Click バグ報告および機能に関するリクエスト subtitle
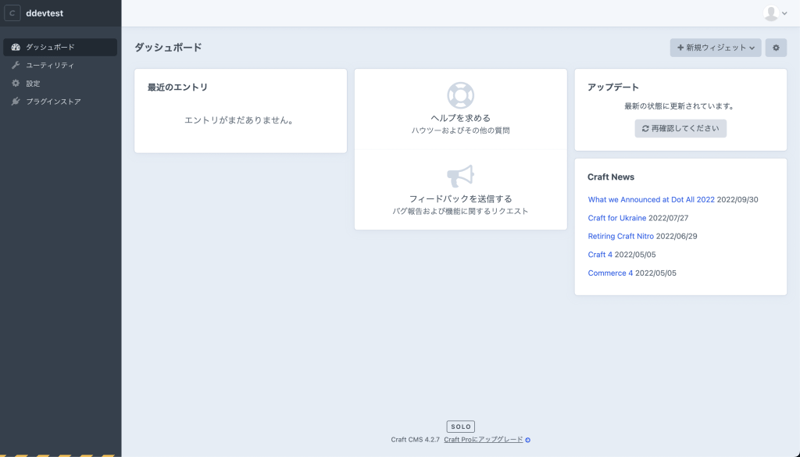This screenshot has height=457, width=800. pyautogui.click(x=461, y=211)
